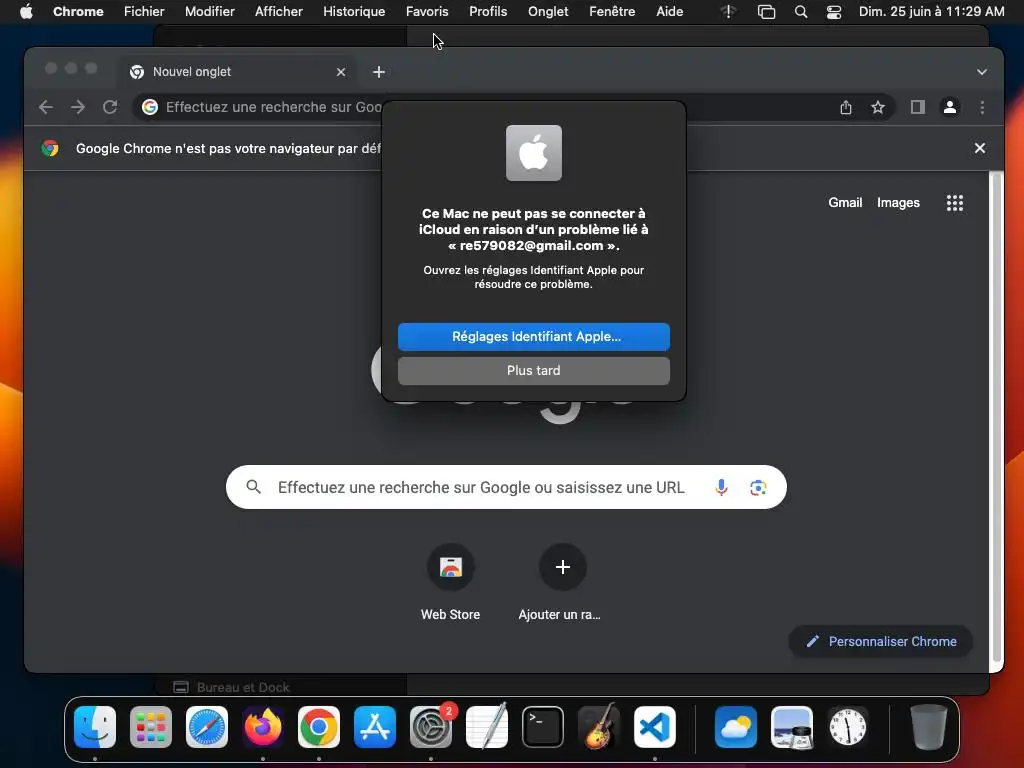Screen dimensions: 1024x768
Task: Open Visual Studio Code from the Dock
Action: [655, 727]
